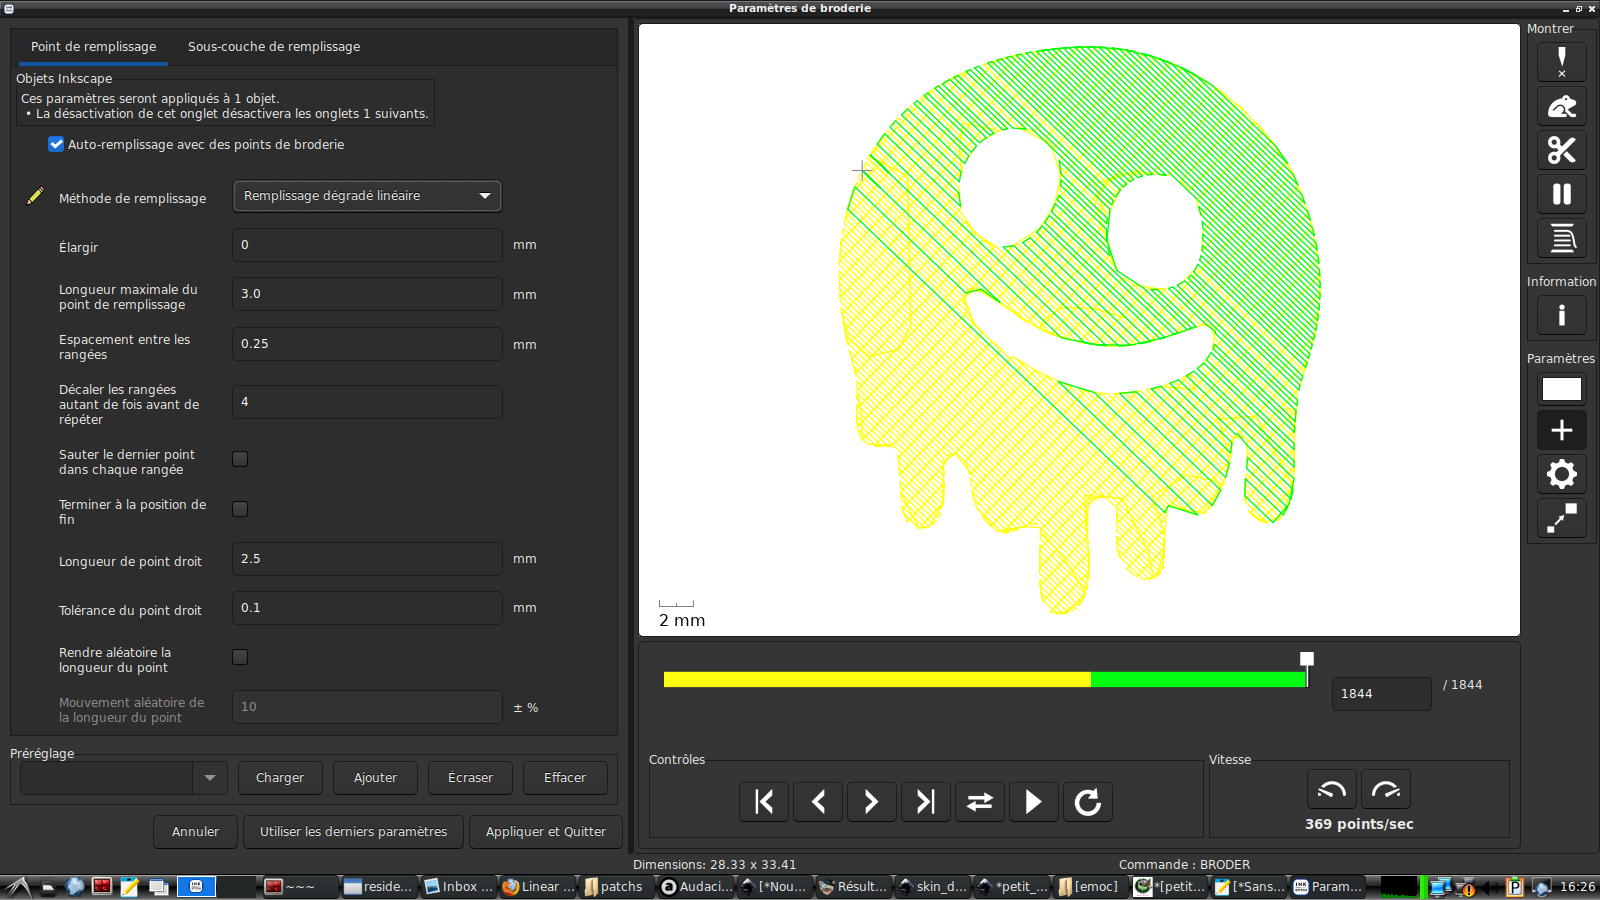The width and height of the screenshot is (1600, 900).
Task: Open the design information button
Action: coord(1561,316)
